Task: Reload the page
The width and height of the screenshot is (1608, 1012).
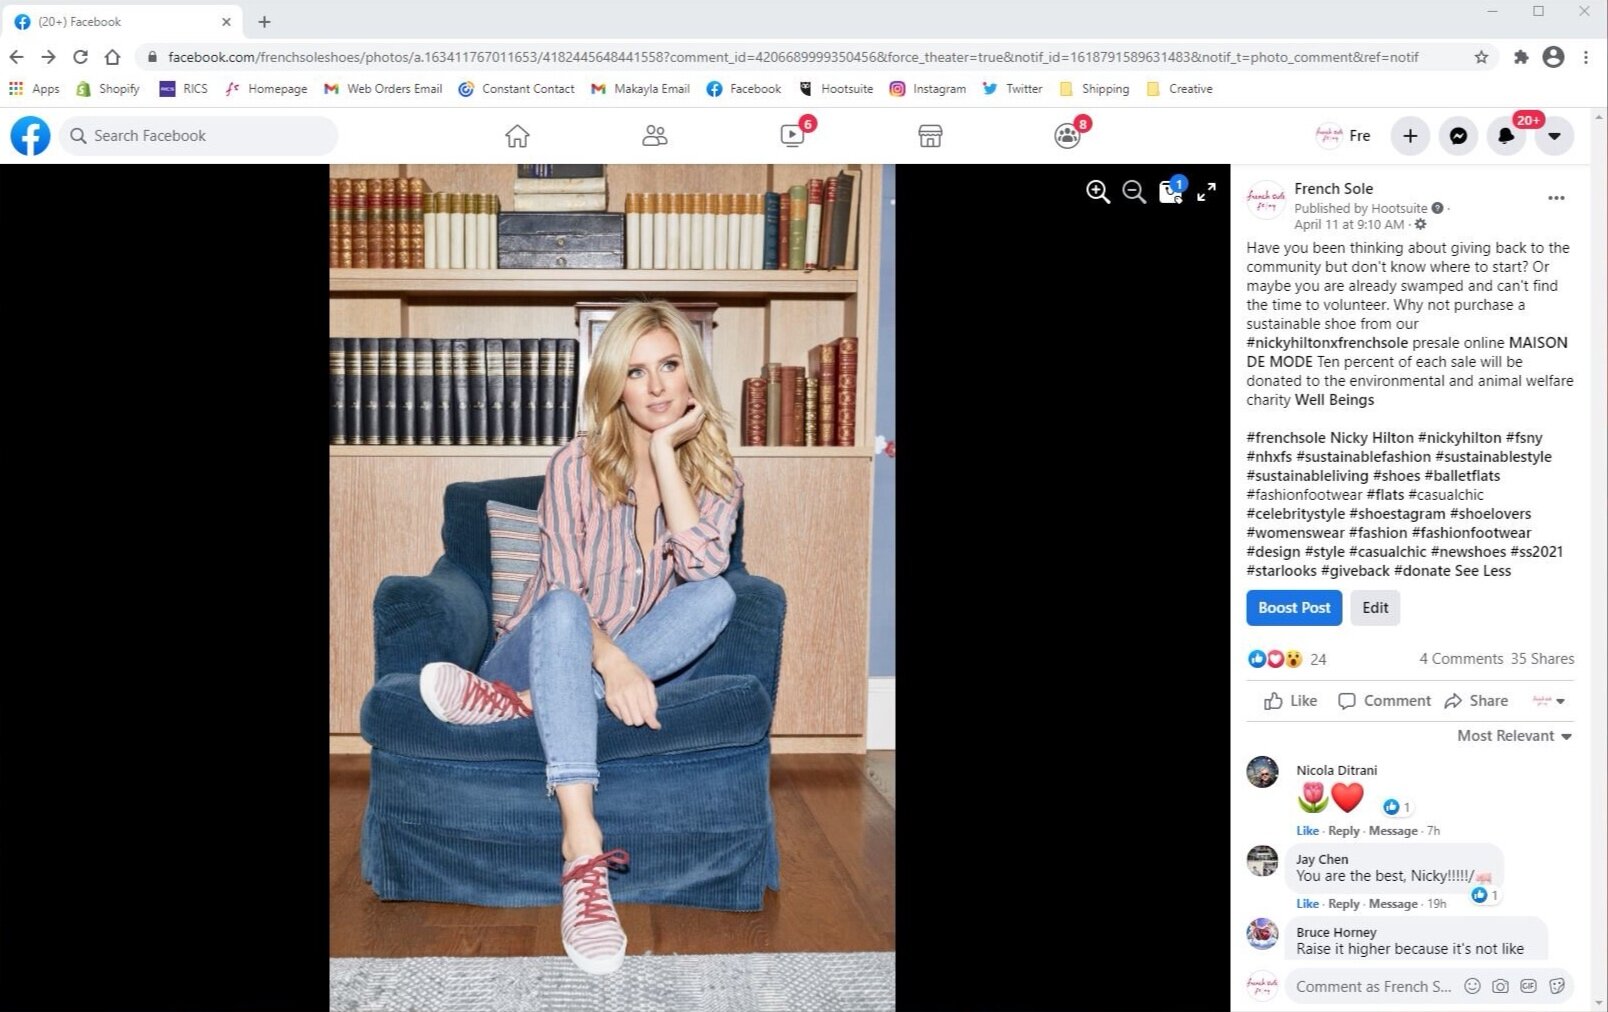Action: click(80, 57)
